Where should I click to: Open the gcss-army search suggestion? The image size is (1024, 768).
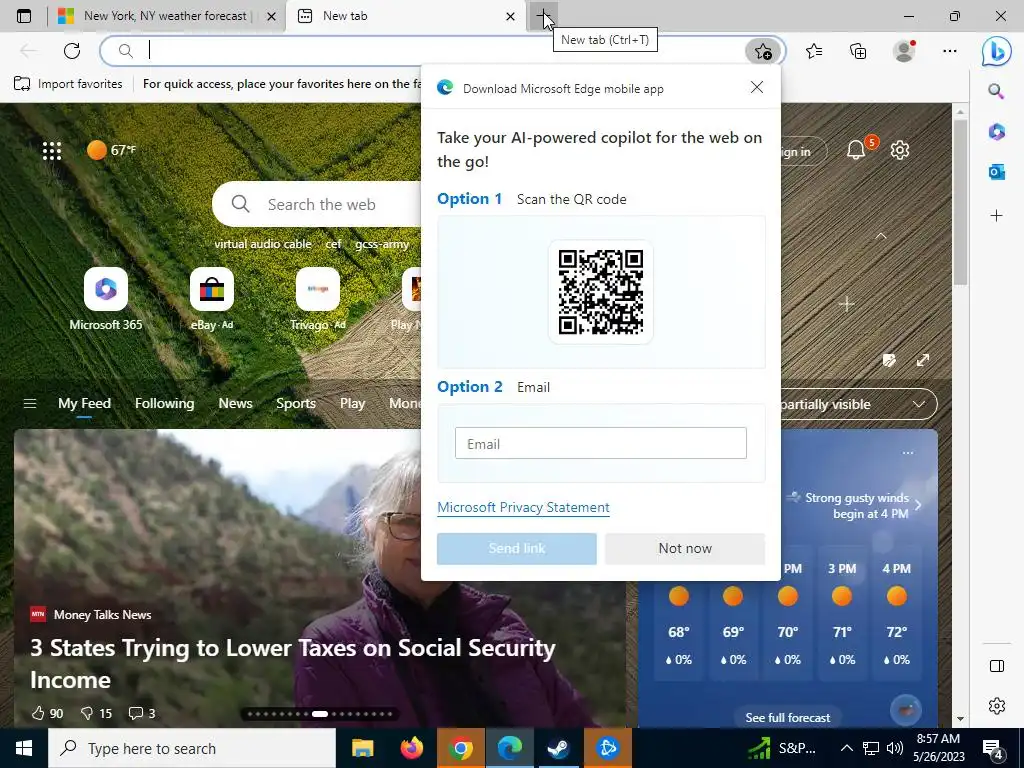tap(382, 244)
